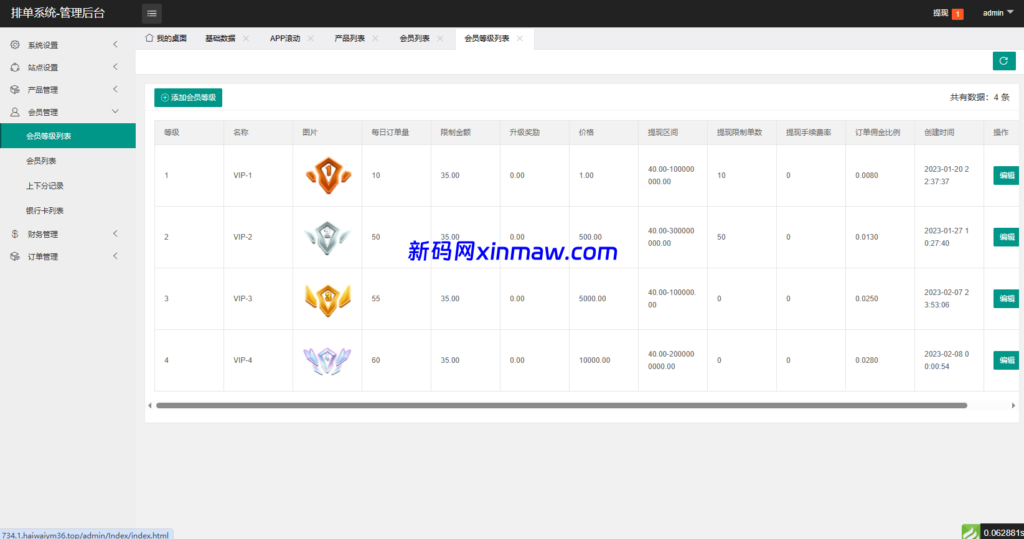The width and height of the screenshot is (1024, 539).
Task: Click the 共有数据 count text
Action: (x=979, y=97)
